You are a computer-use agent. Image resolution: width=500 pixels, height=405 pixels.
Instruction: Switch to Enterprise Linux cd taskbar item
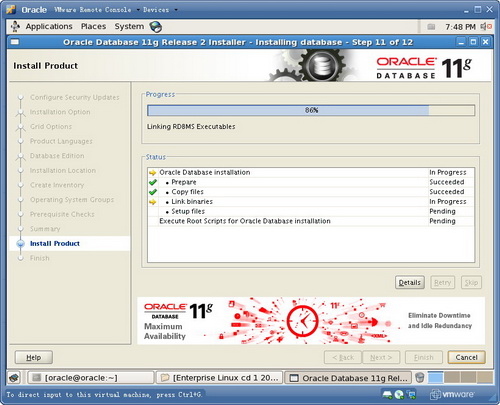(219, 378)
